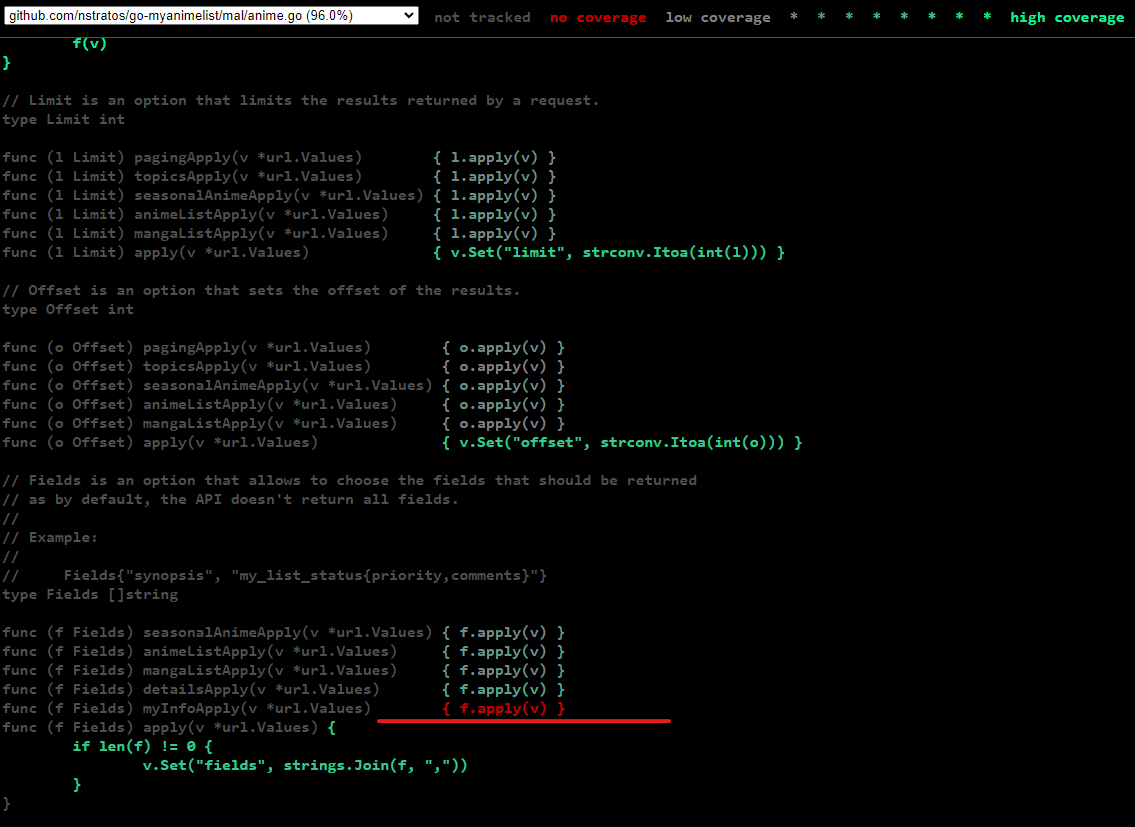Click the 'func (l Limit) mangaListApply' line
The height and width of the screenshot is (827, 1135).
click(x=279, y=233)
